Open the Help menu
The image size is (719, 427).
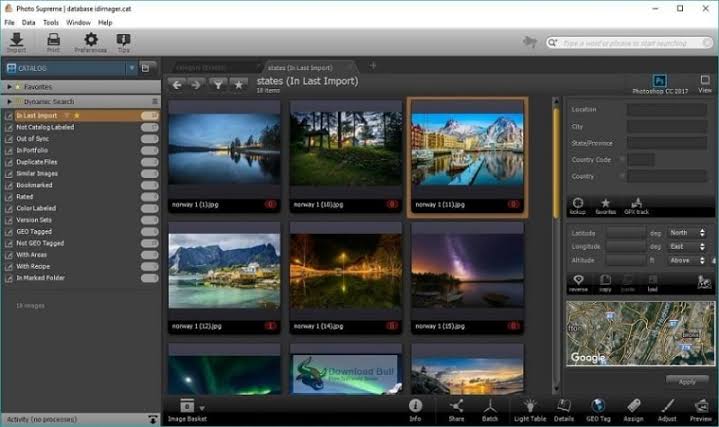(x=105, y=22)
